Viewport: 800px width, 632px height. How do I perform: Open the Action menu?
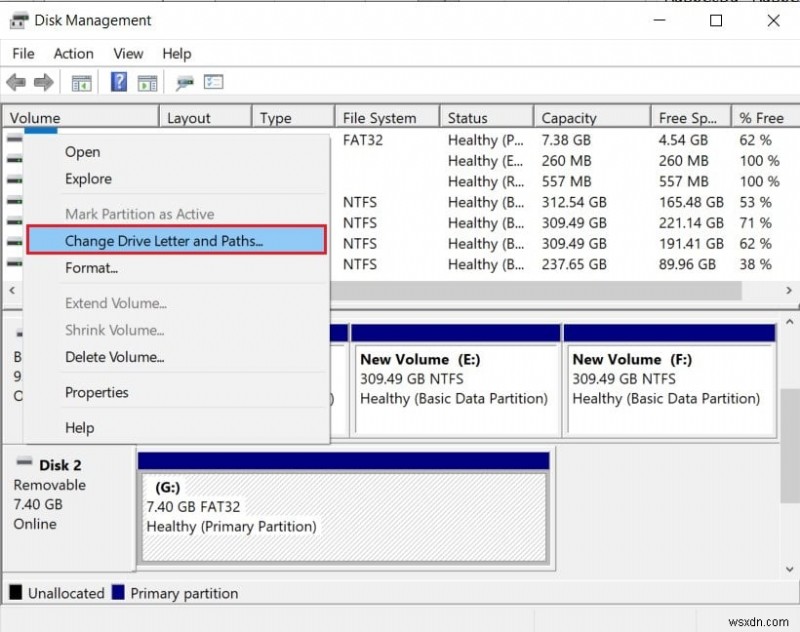click(x=73, y=54)
